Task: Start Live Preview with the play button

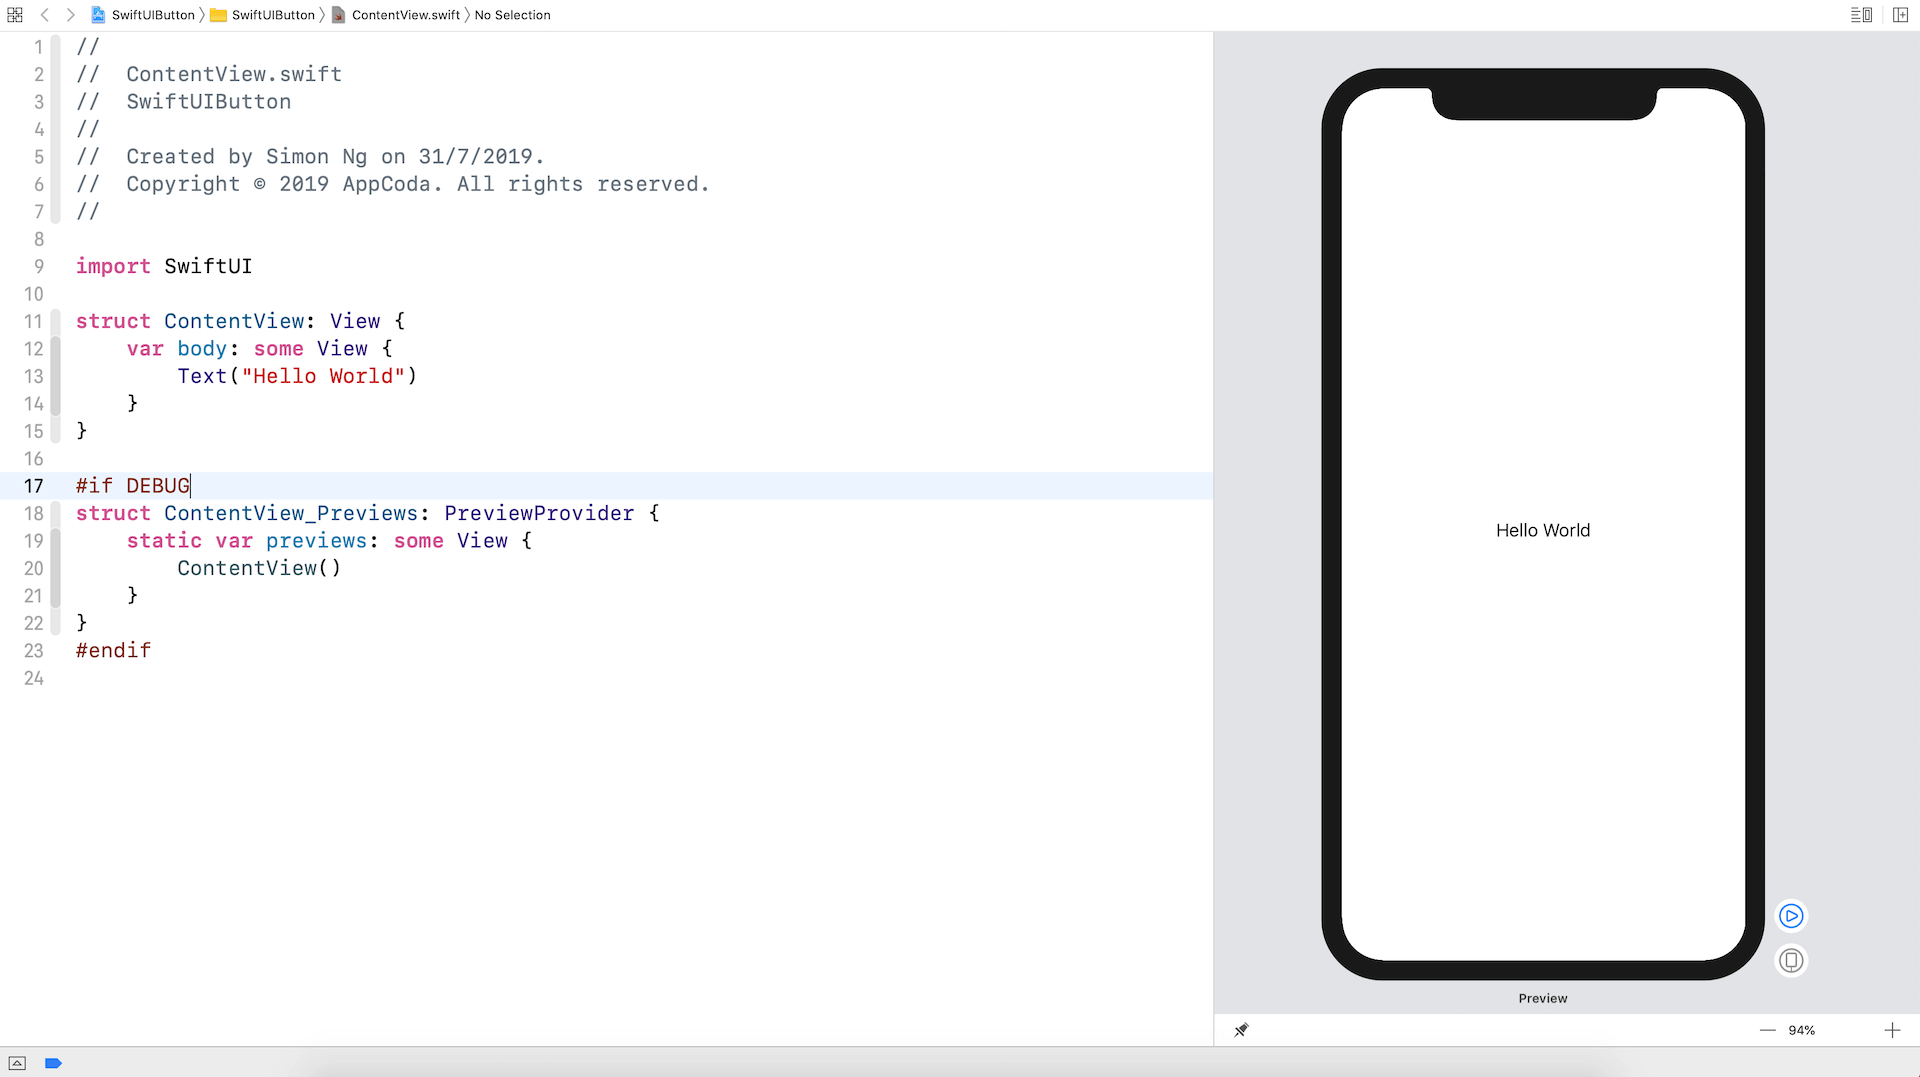Action: [1791, 916]
